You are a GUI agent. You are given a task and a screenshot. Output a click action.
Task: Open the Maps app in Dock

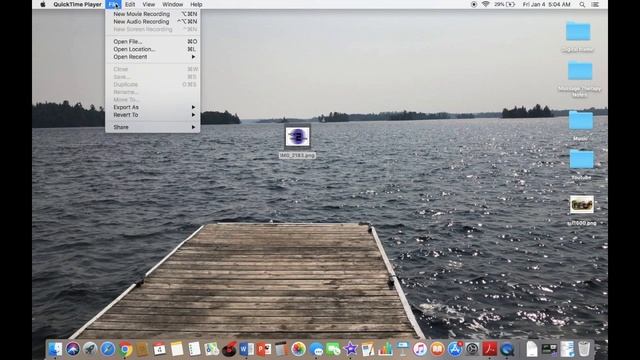tap(212, 349)
